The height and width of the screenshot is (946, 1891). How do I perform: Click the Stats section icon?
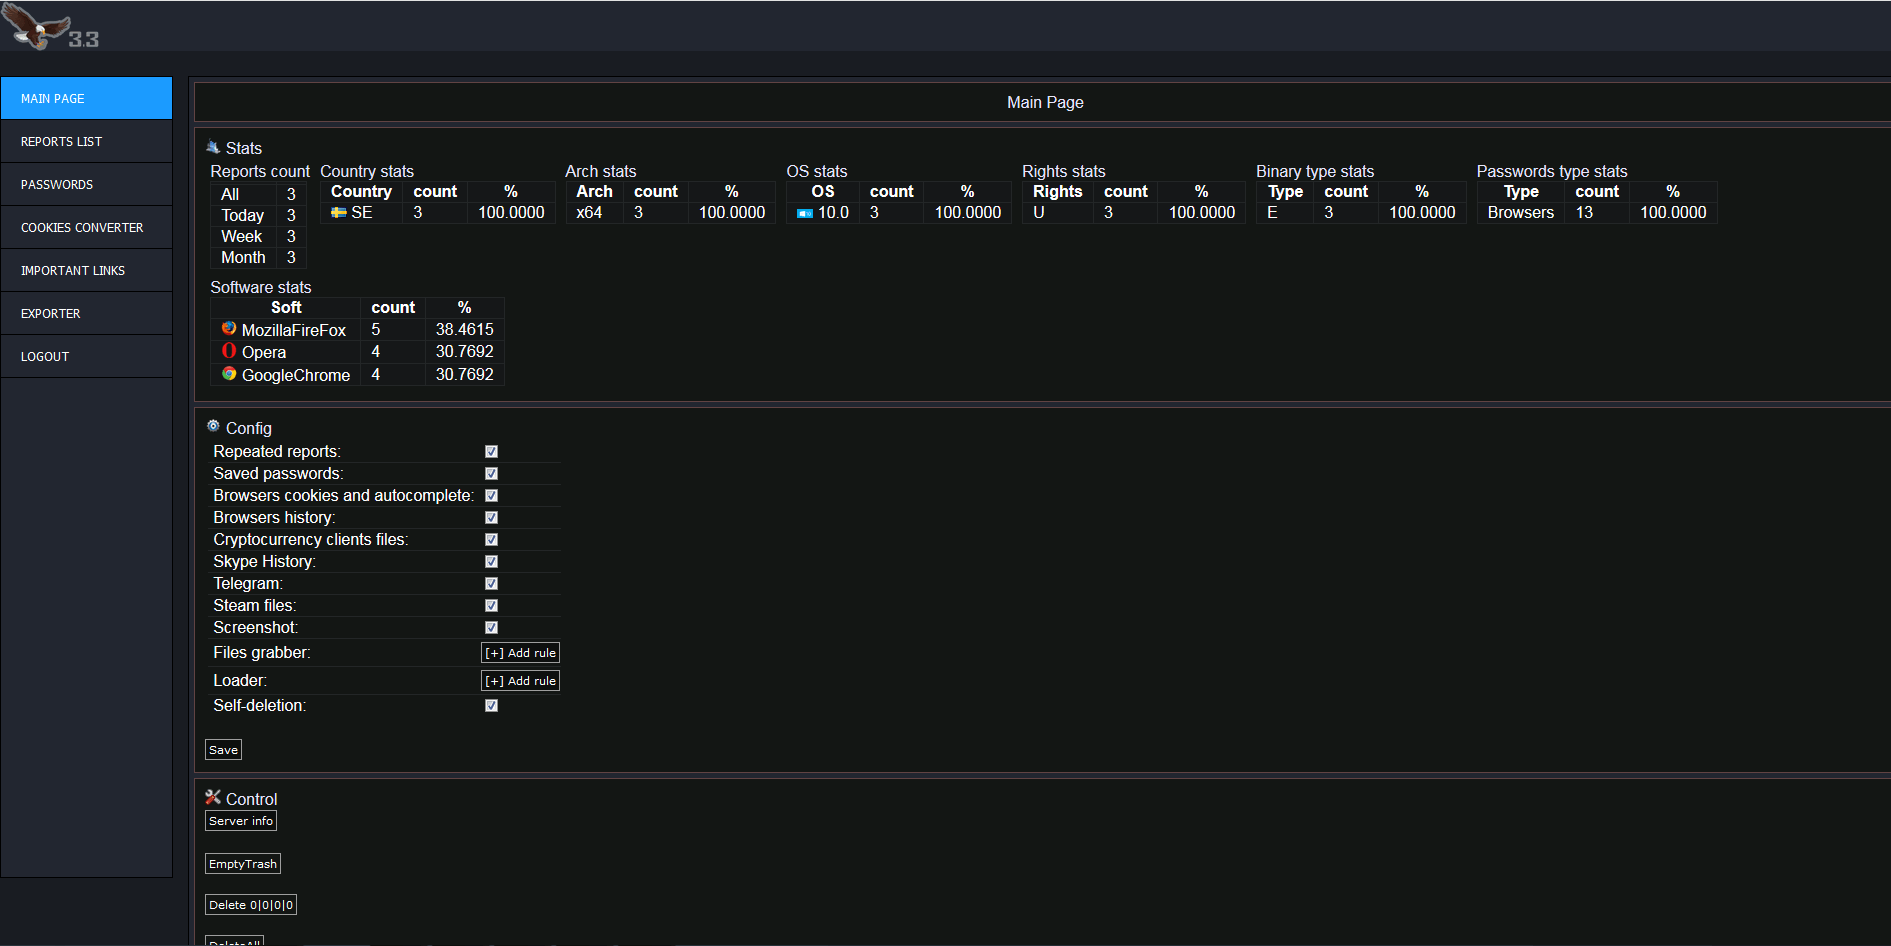pos(213,147)
